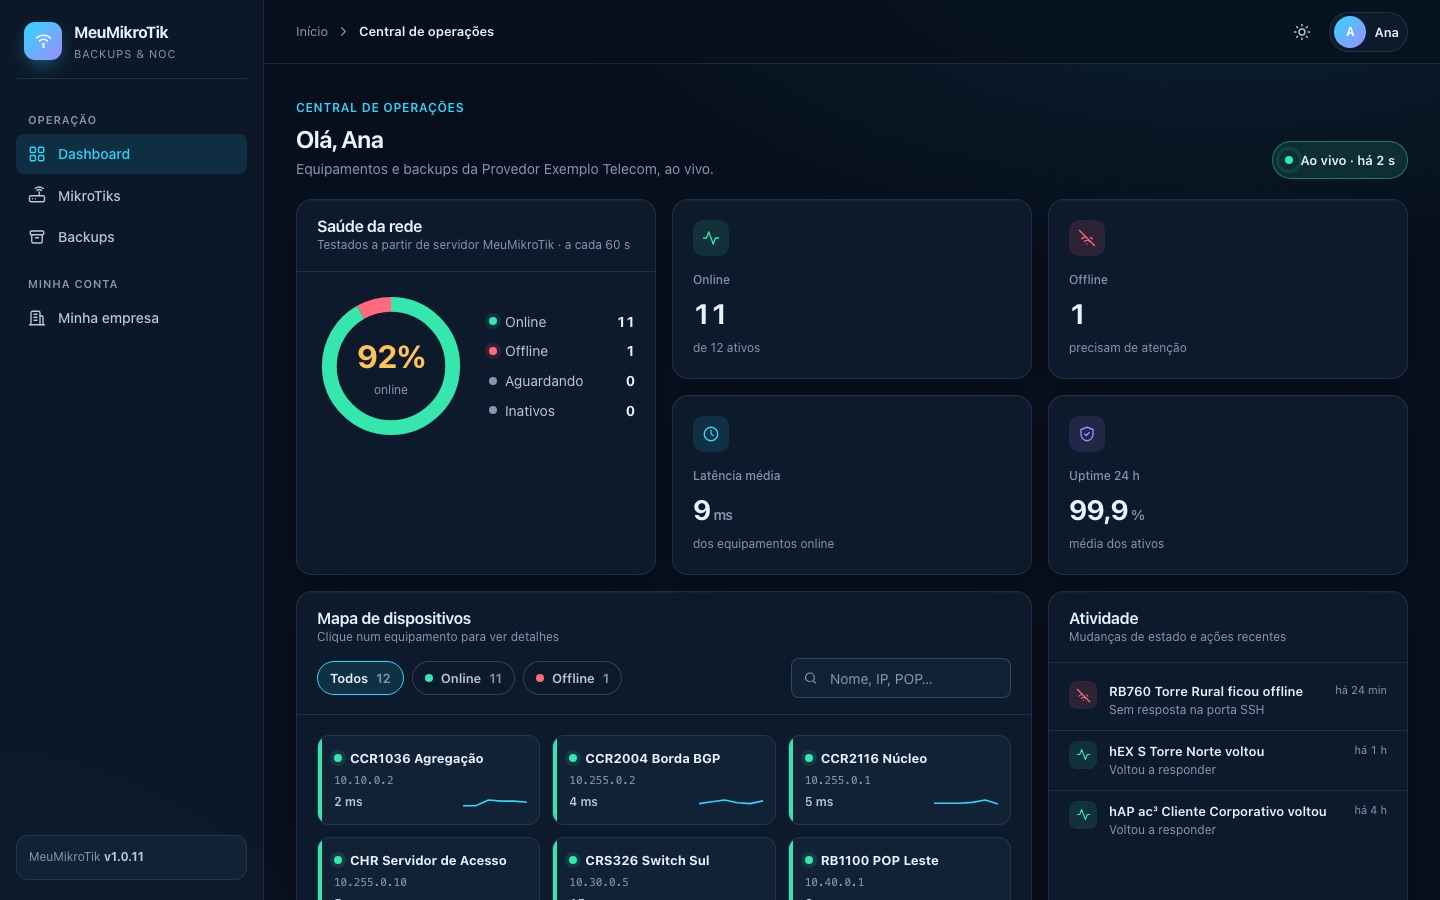Screen dimensions: 1440x900
Task: Open hAP ac³ Cliente Corporativo voltou activity
Action: click(1228, 820)
